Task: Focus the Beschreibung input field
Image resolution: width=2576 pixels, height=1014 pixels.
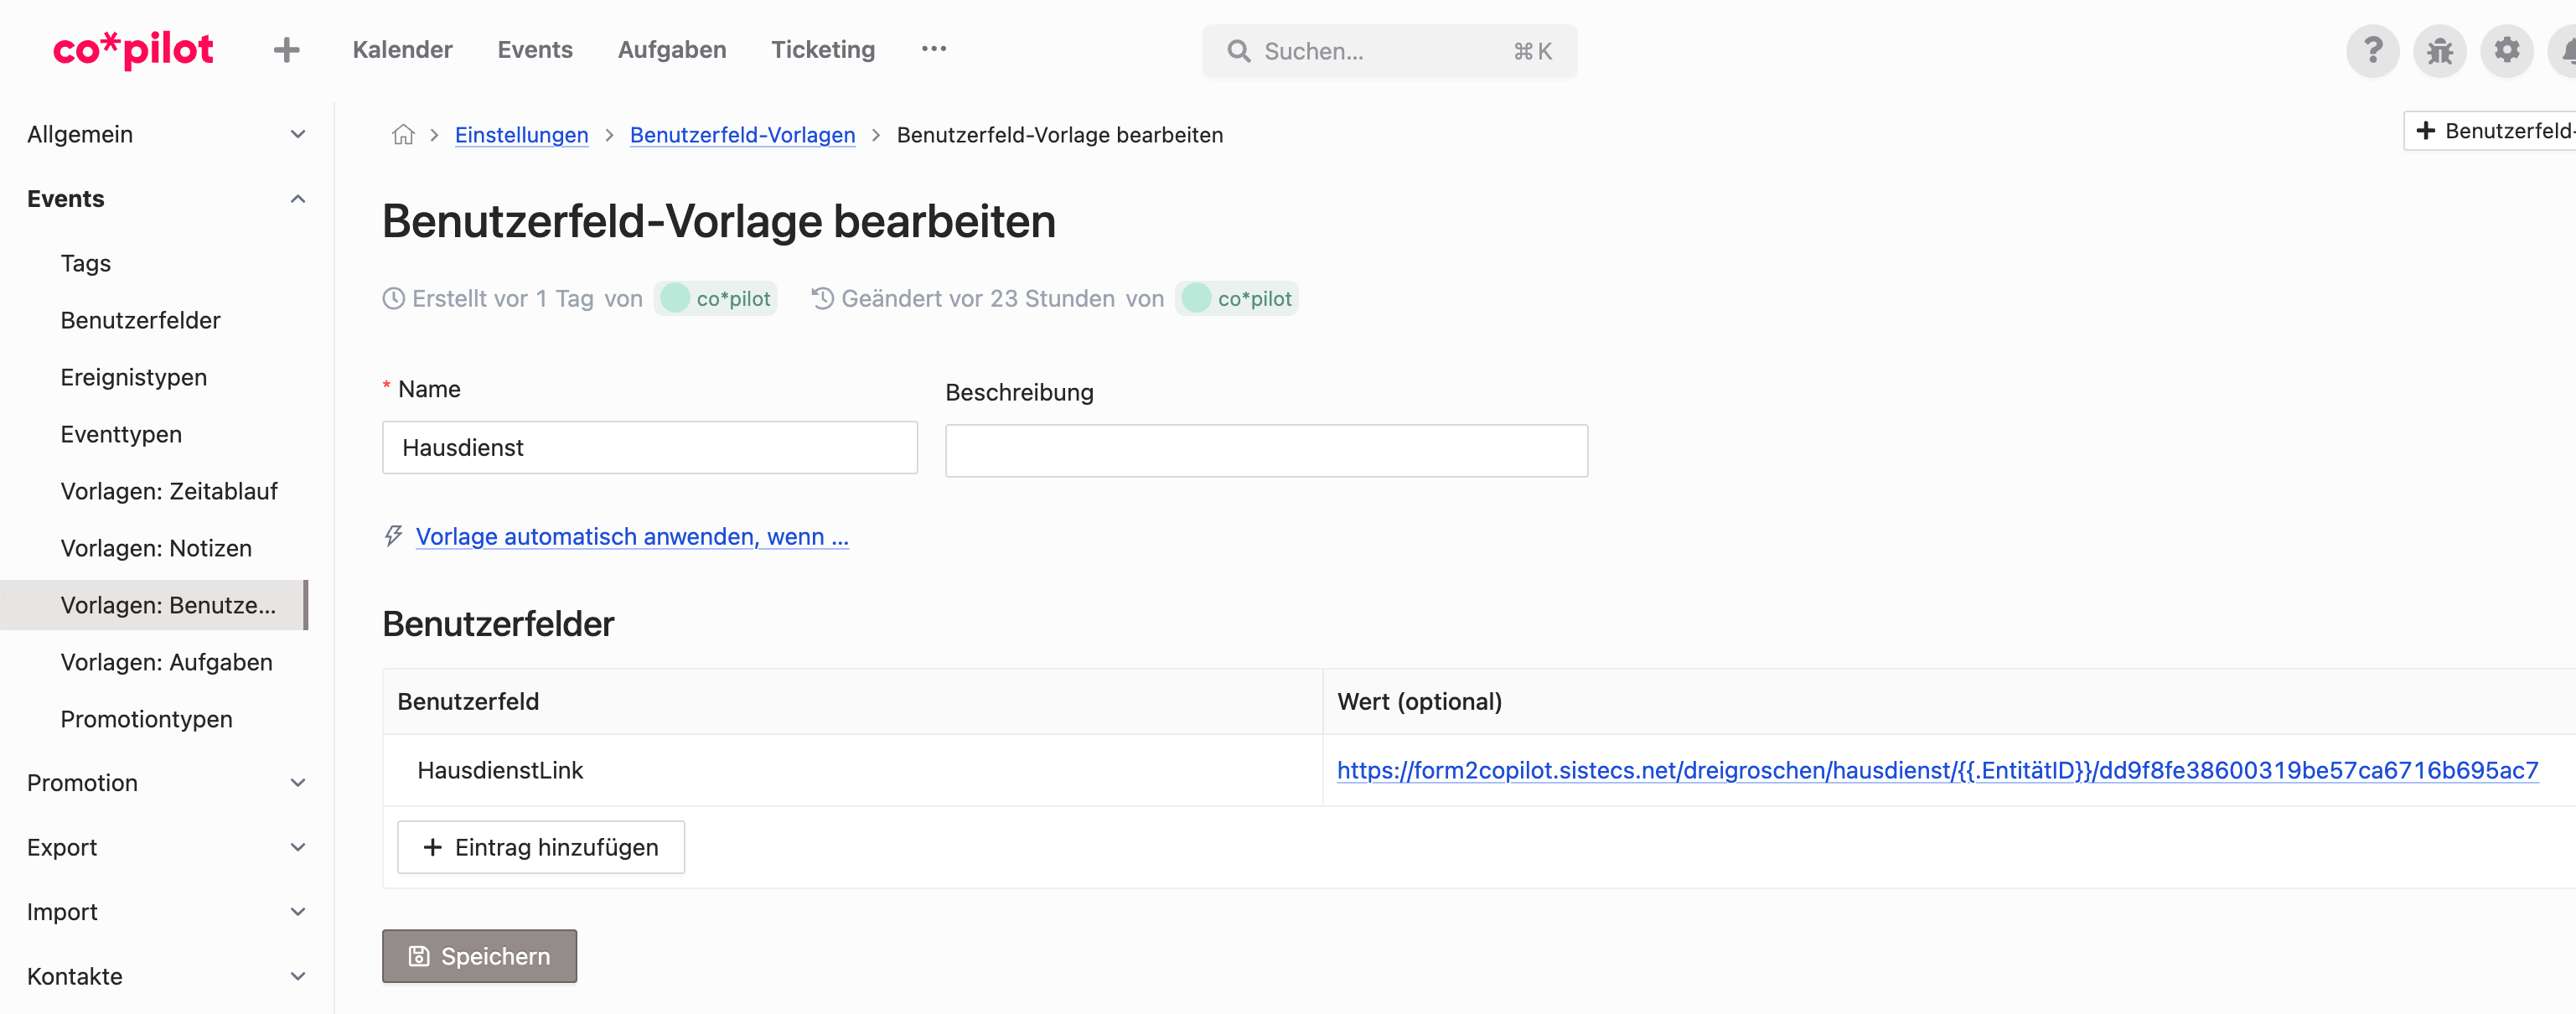Action: (x=1266, y=451)
